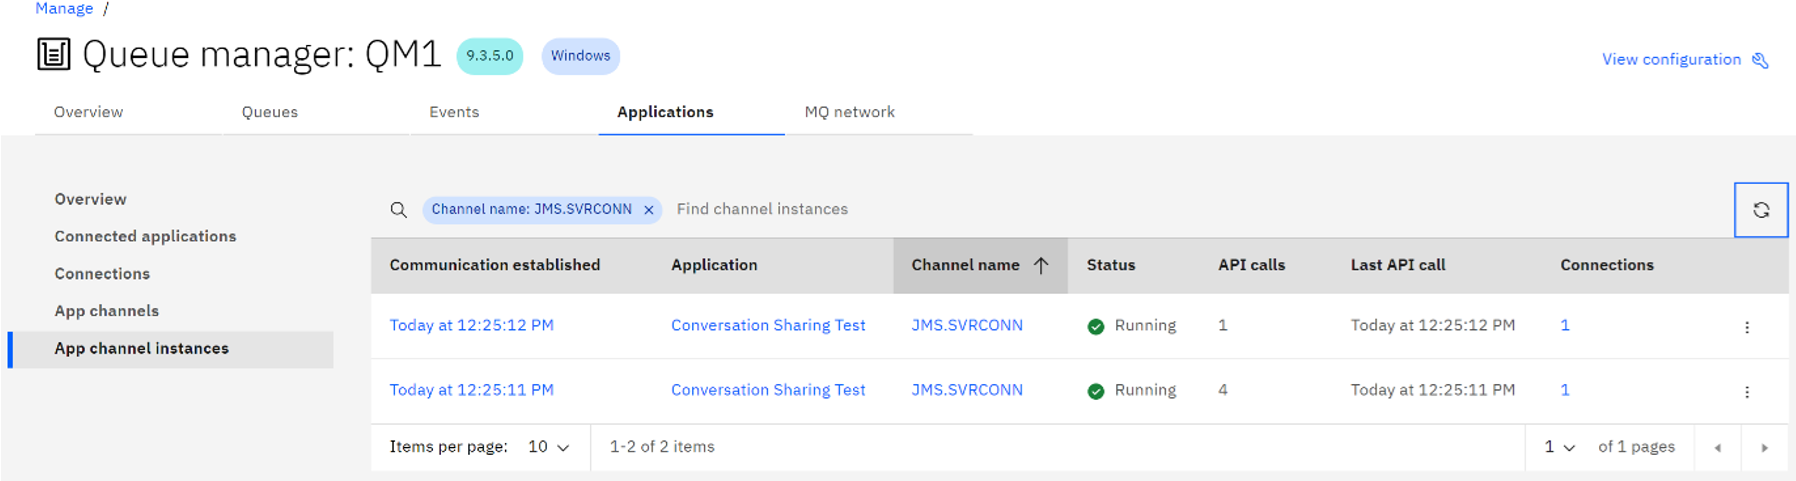This screenshot has height=481, width=1796.
Task: Sort by Status column header
Action: point(1111,265)
